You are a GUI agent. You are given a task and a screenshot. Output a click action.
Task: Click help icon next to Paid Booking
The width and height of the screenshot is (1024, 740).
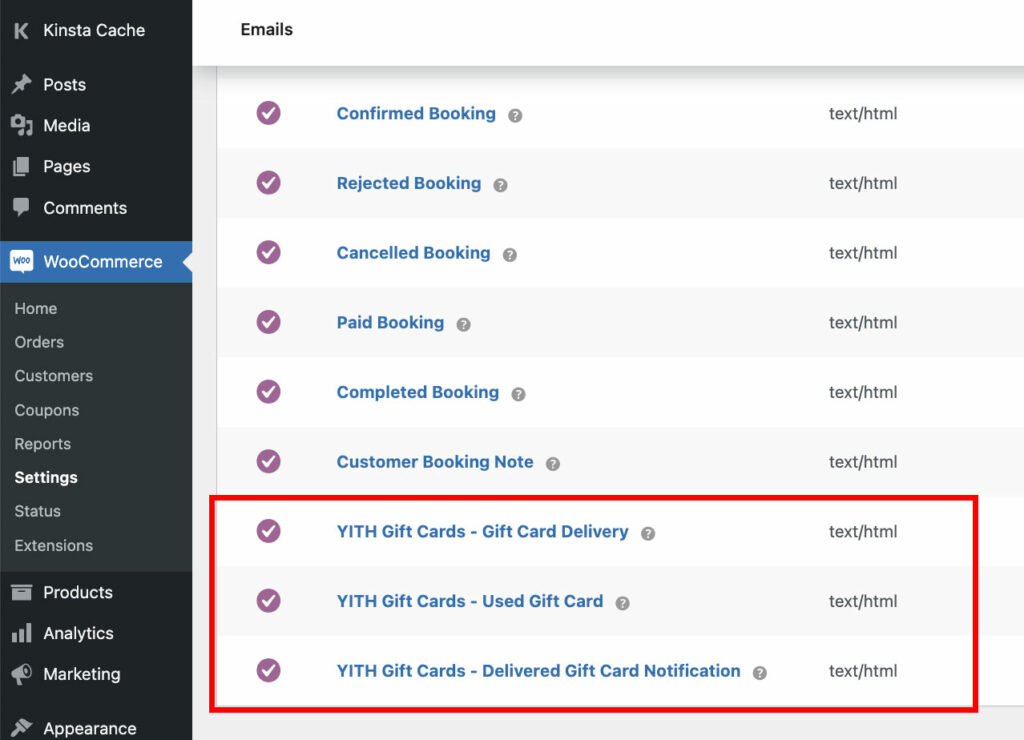point(463,325)
